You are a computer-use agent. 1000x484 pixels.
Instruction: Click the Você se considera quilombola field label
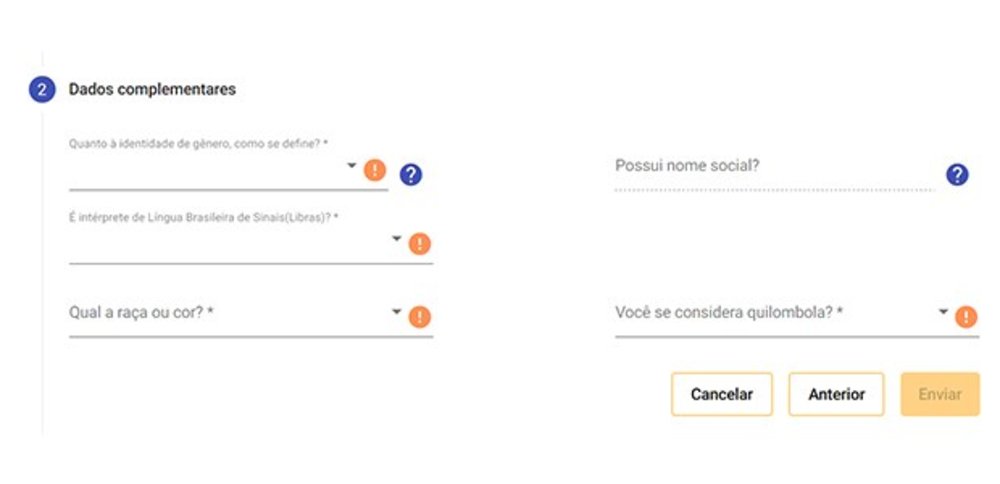729,313
